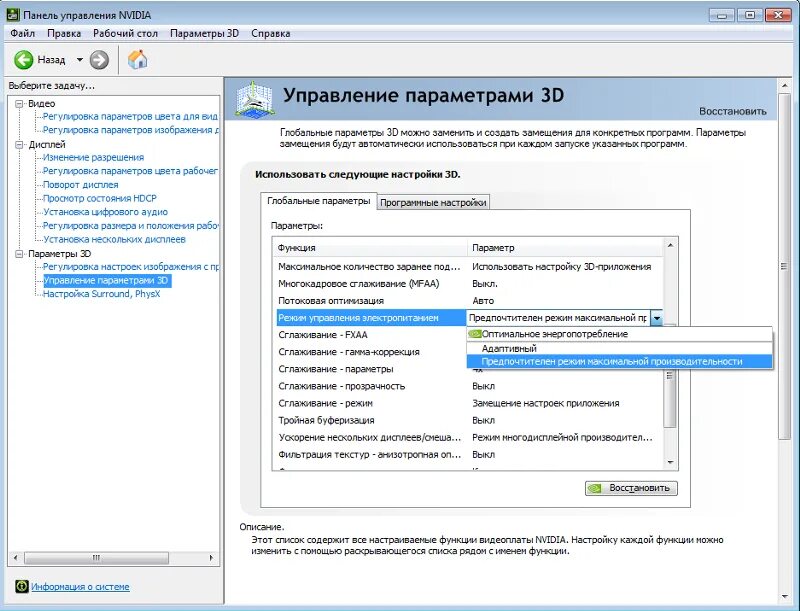This screenshot has width=800, height=611.
Task: Open Установка нескольких дисплеев task
Action: 114,239
